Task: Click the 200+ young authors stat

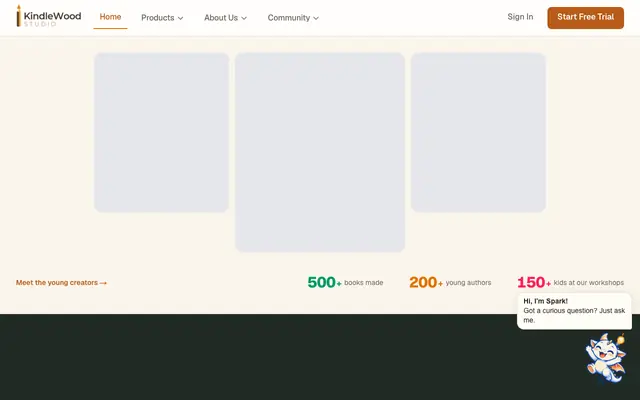Action: 450,282
